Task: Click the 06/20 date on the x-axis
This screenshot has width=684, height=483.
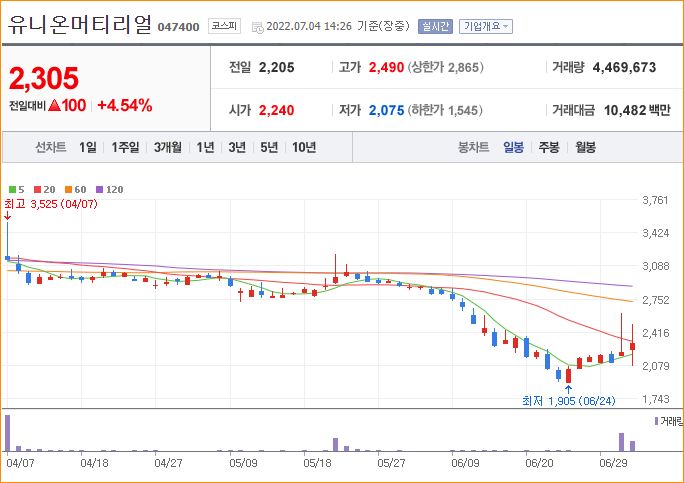Action: (x=539, y=463)
